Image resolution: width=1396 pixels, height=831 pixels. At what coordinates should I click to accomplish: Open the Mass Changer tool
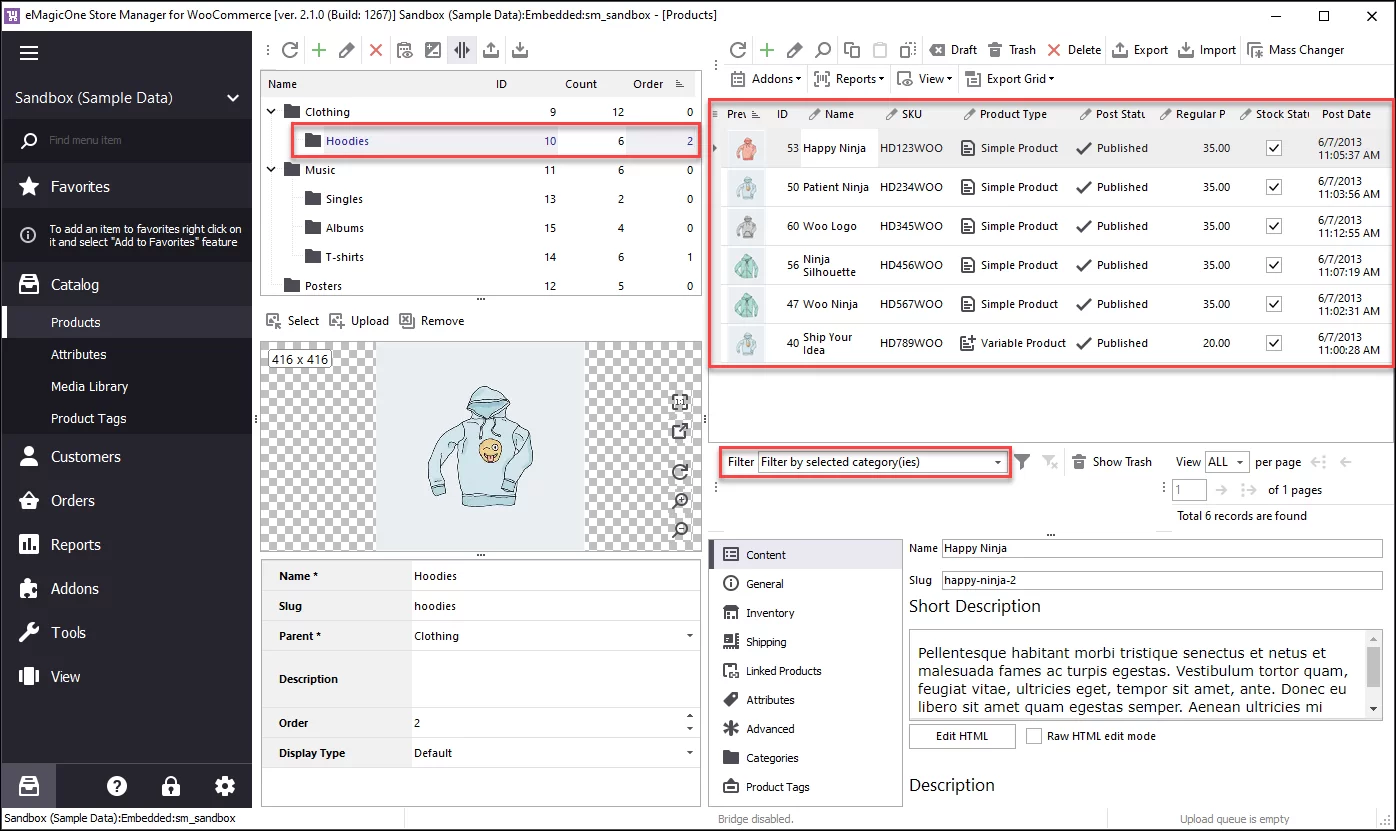[1296, 49]
